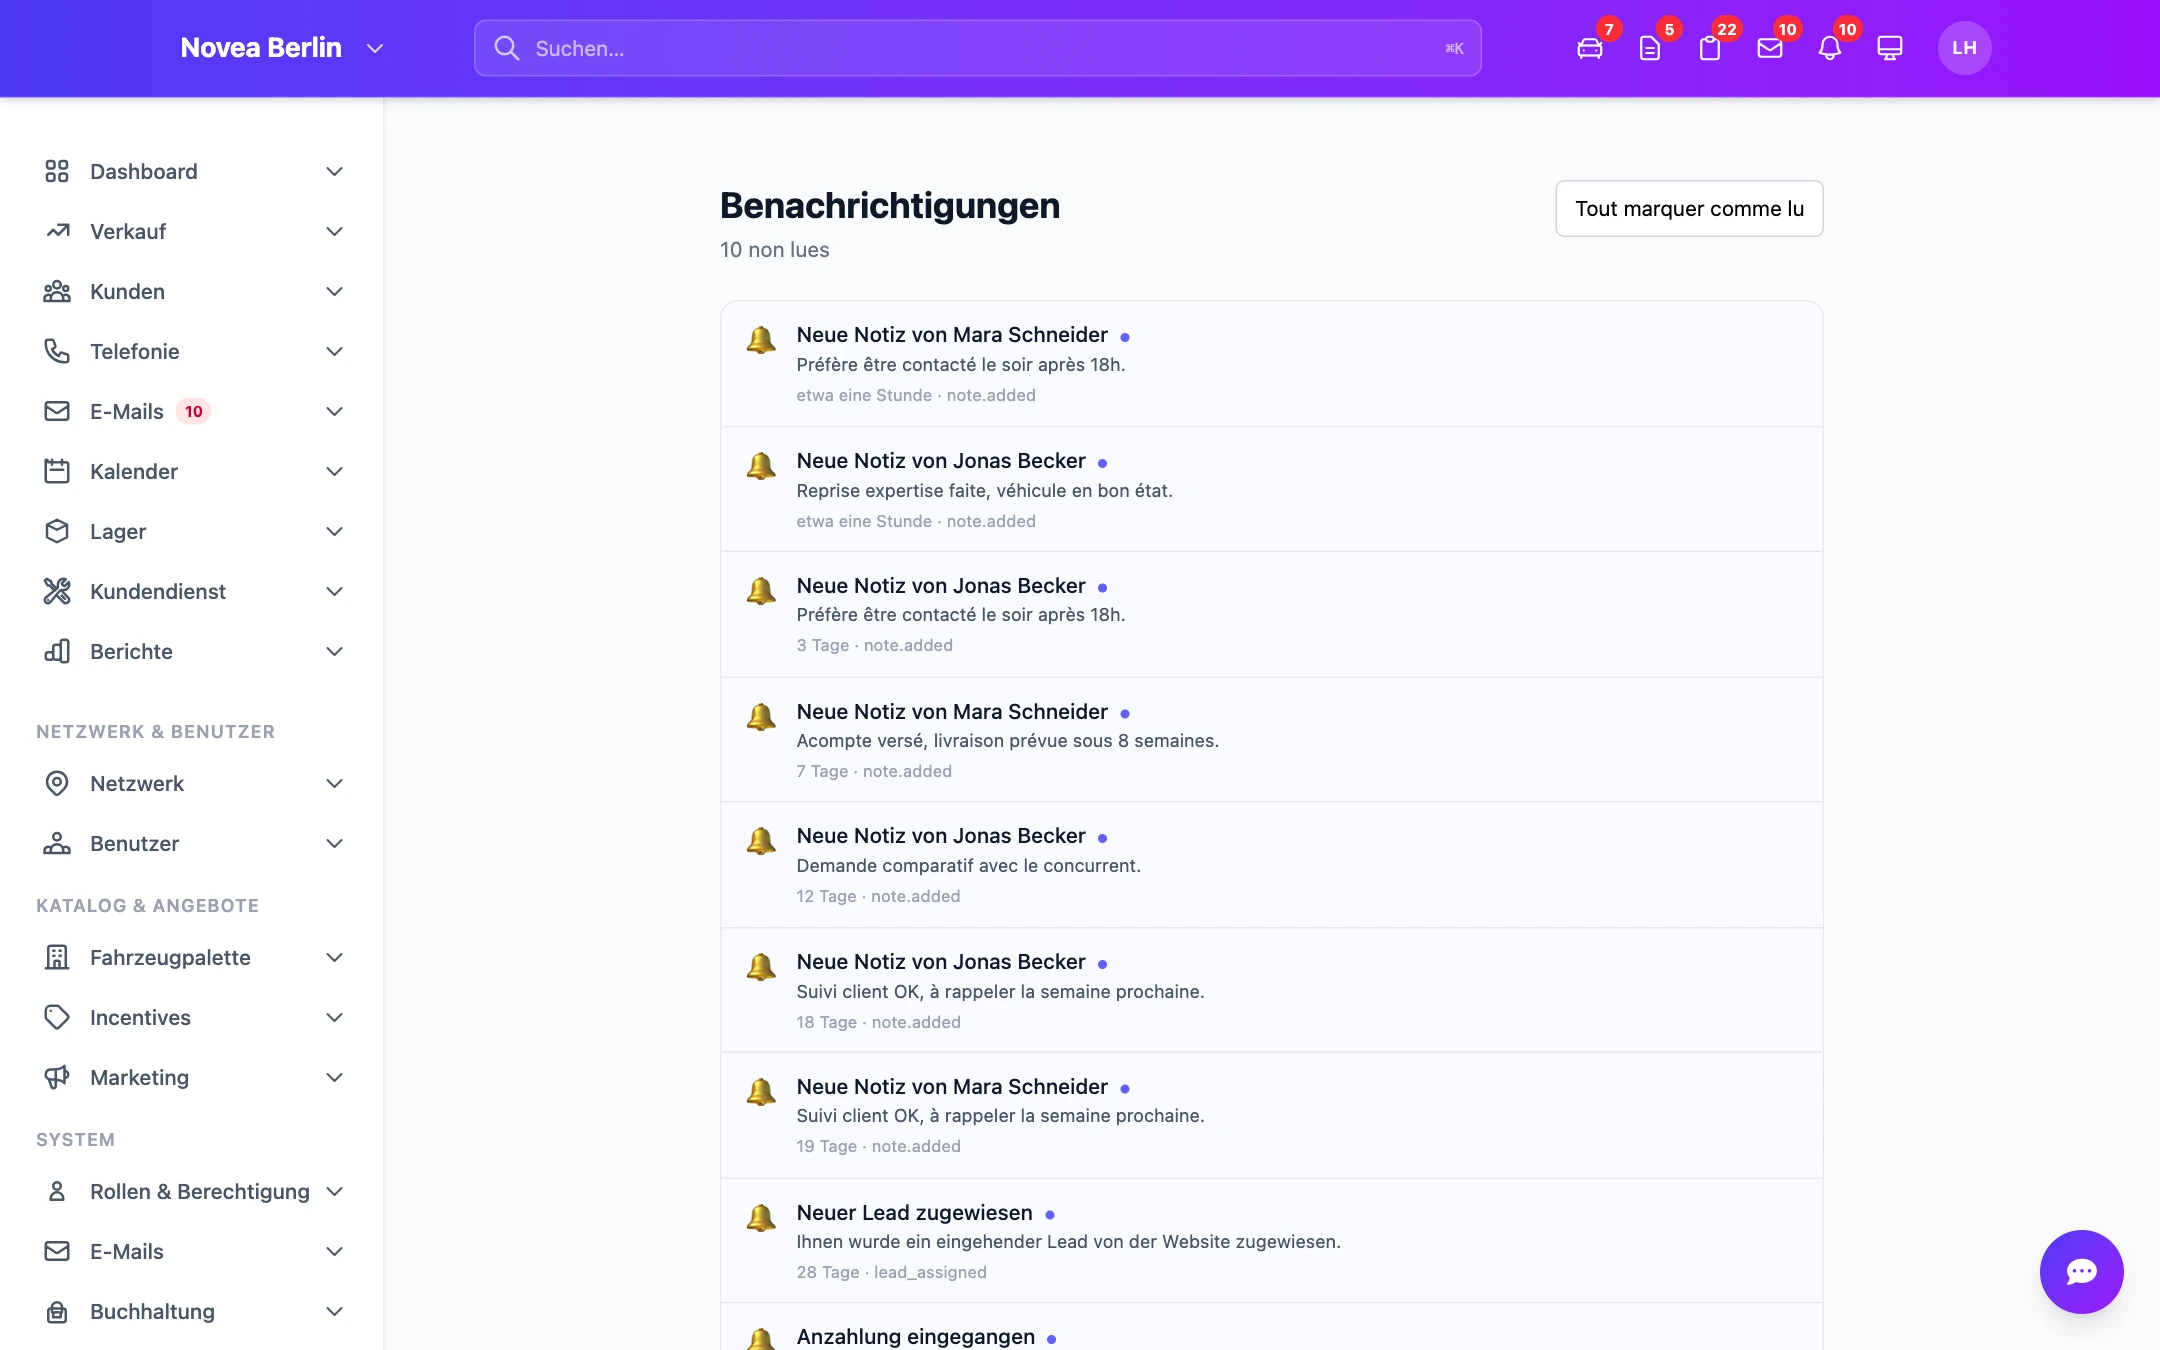Open the clipboard tasks icon with badge 22
This screenshot has height=1350, width=2160.
pyautogui.click(x=1710, y=48)
